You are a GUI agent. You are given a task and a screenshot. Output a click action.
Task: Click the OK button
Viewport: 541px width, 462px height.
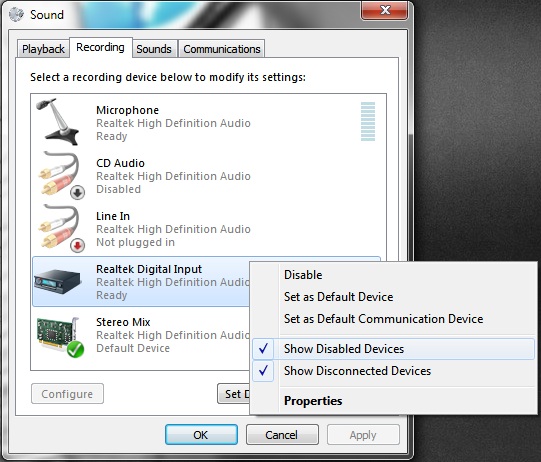pos(201,435)
